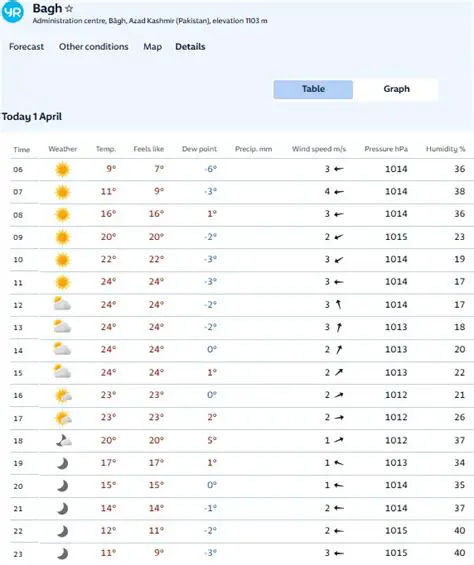Click dew point -1° at 21
This screenshot has height=565, width=474.
pyautogui.click(x=211, y=508)
